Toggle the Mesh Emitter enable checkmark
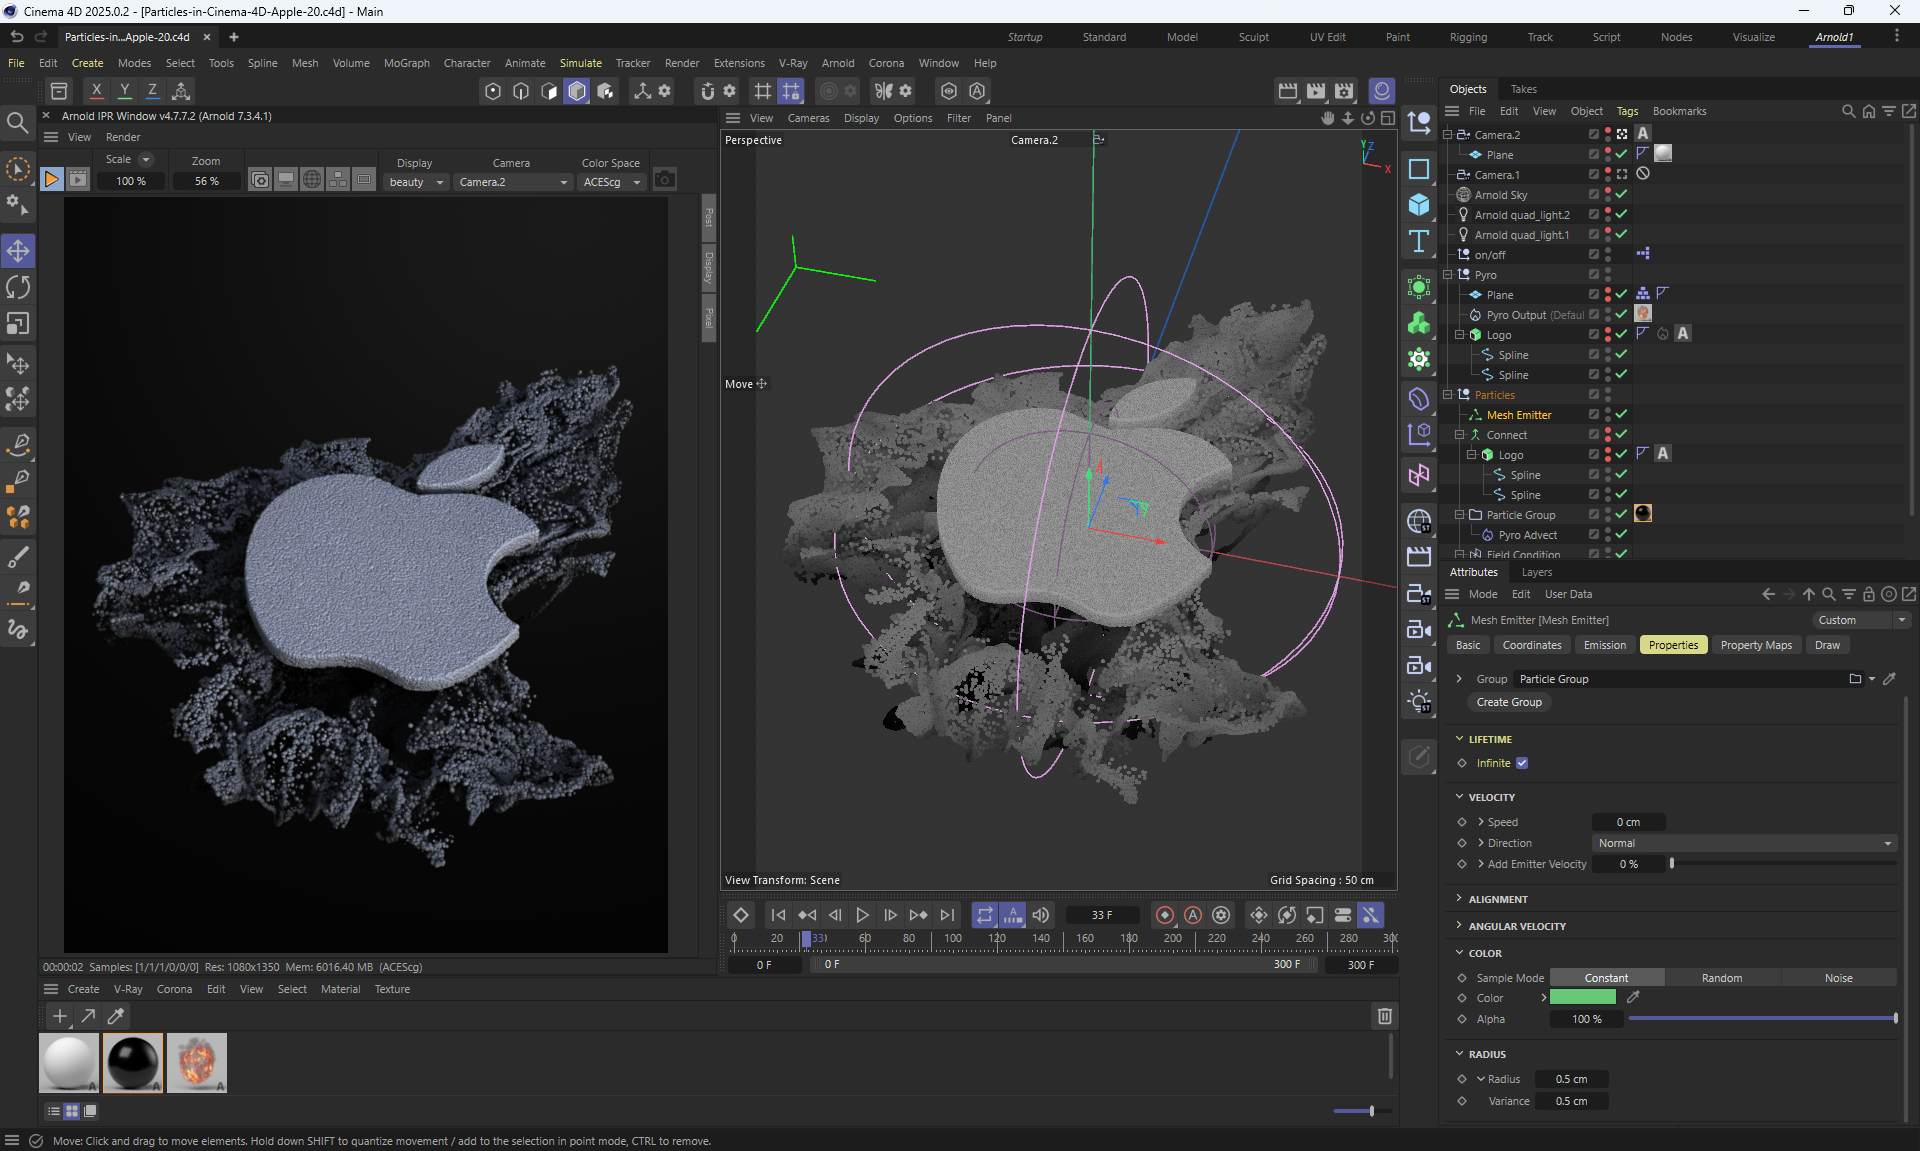This screenshot has width=1920, height=1151. (1621, 414)
